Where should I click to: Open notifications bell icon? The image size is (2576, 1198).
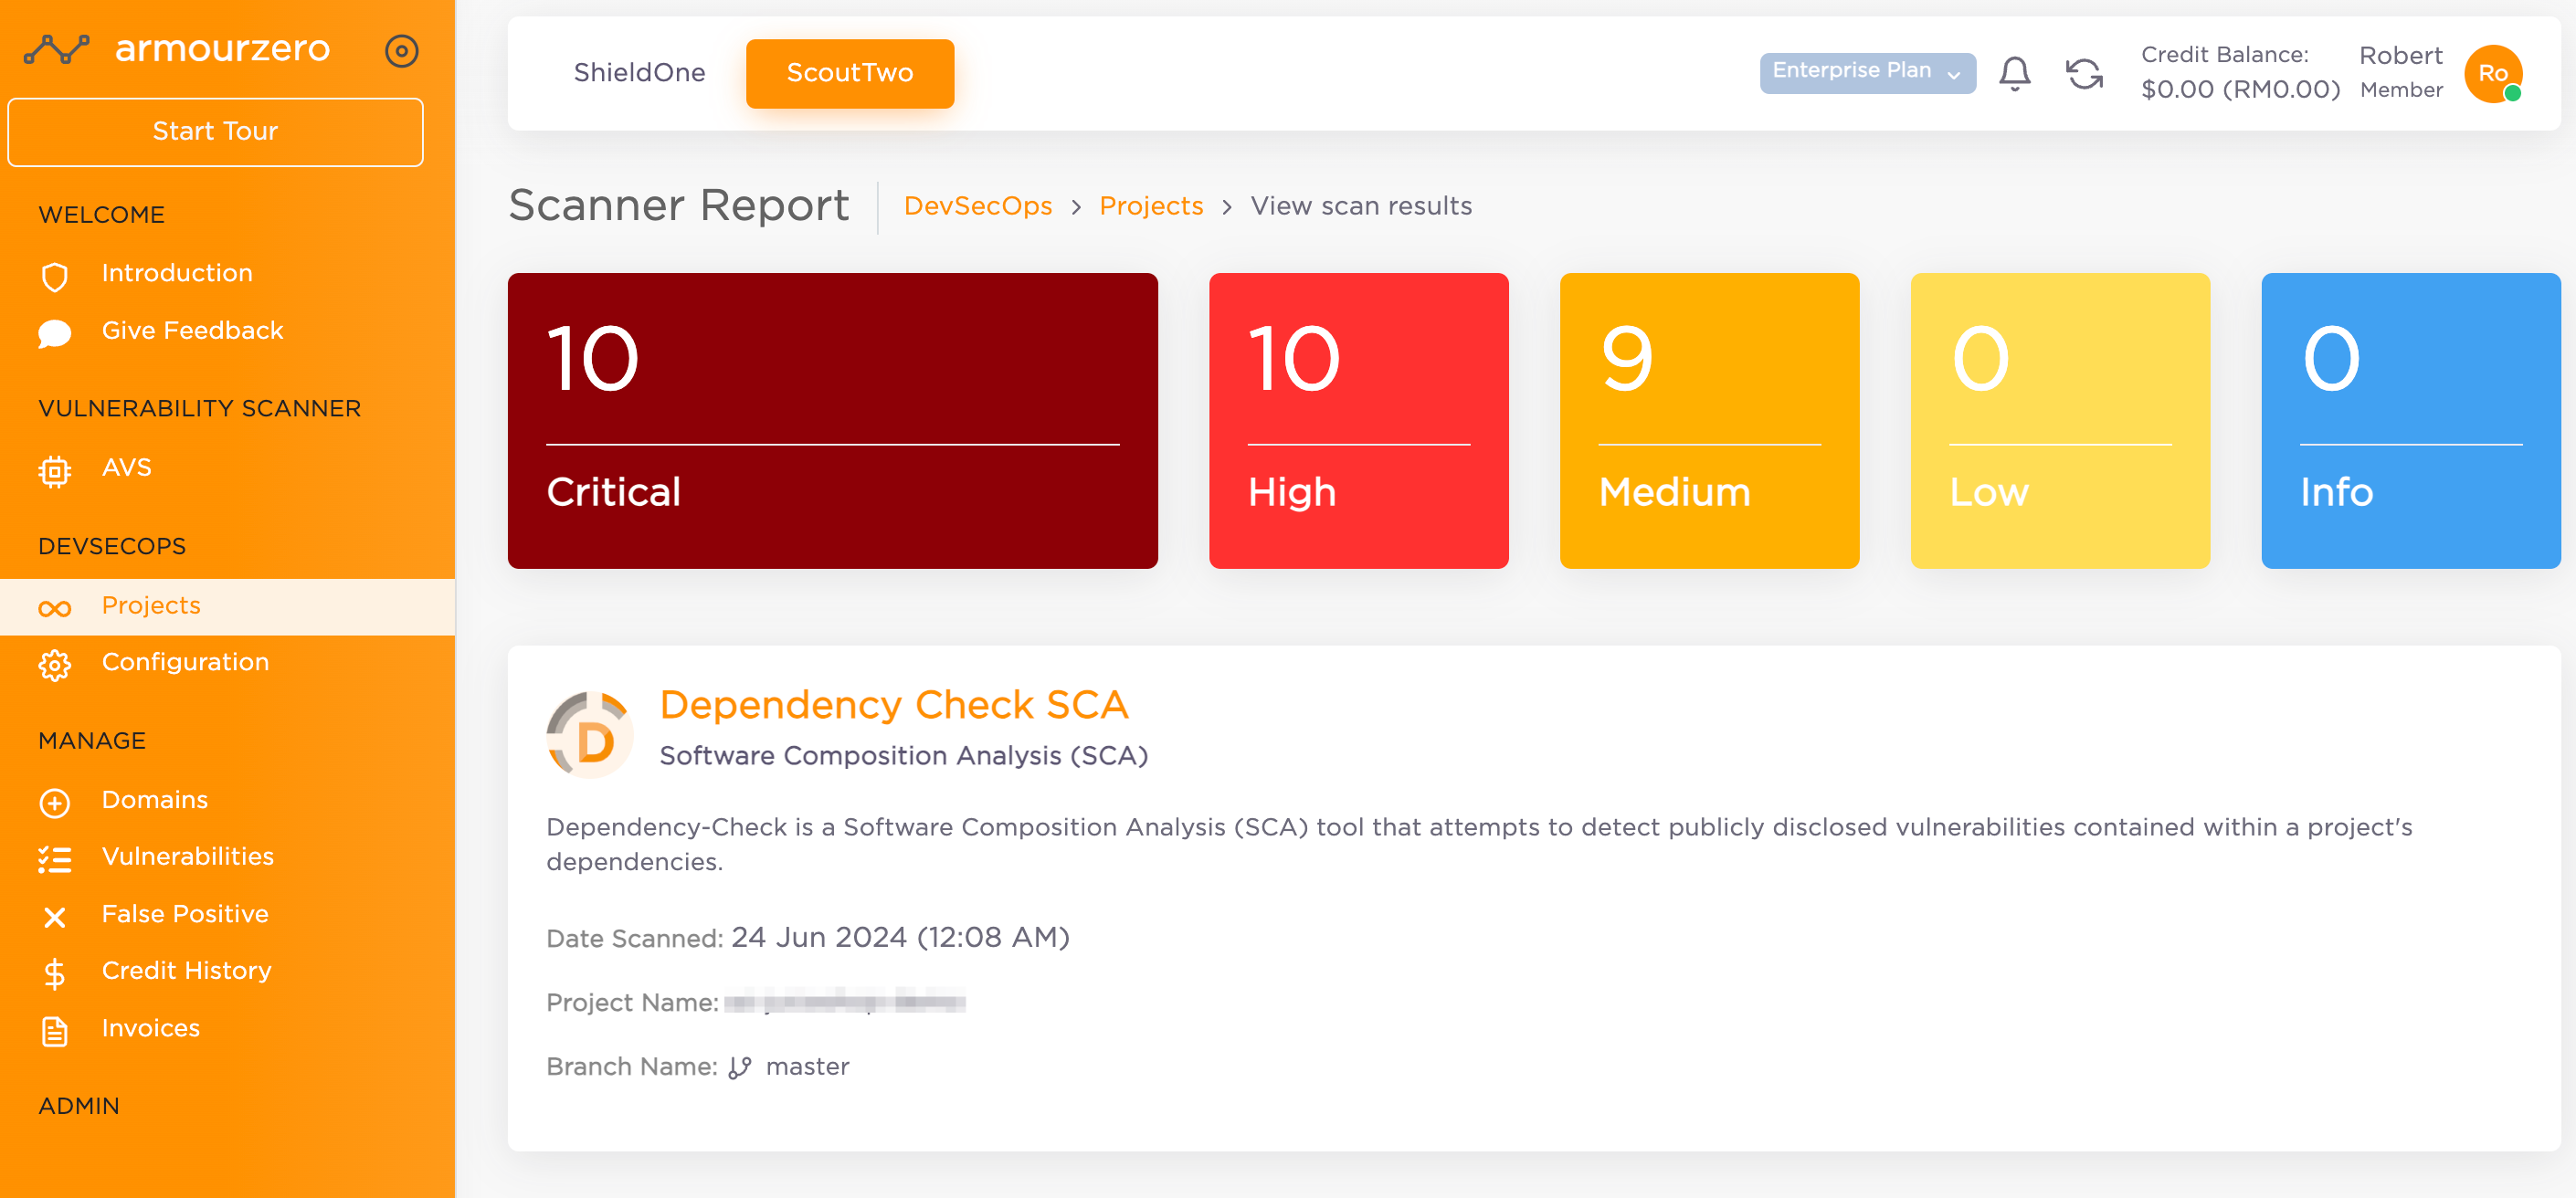[2014, 73]
